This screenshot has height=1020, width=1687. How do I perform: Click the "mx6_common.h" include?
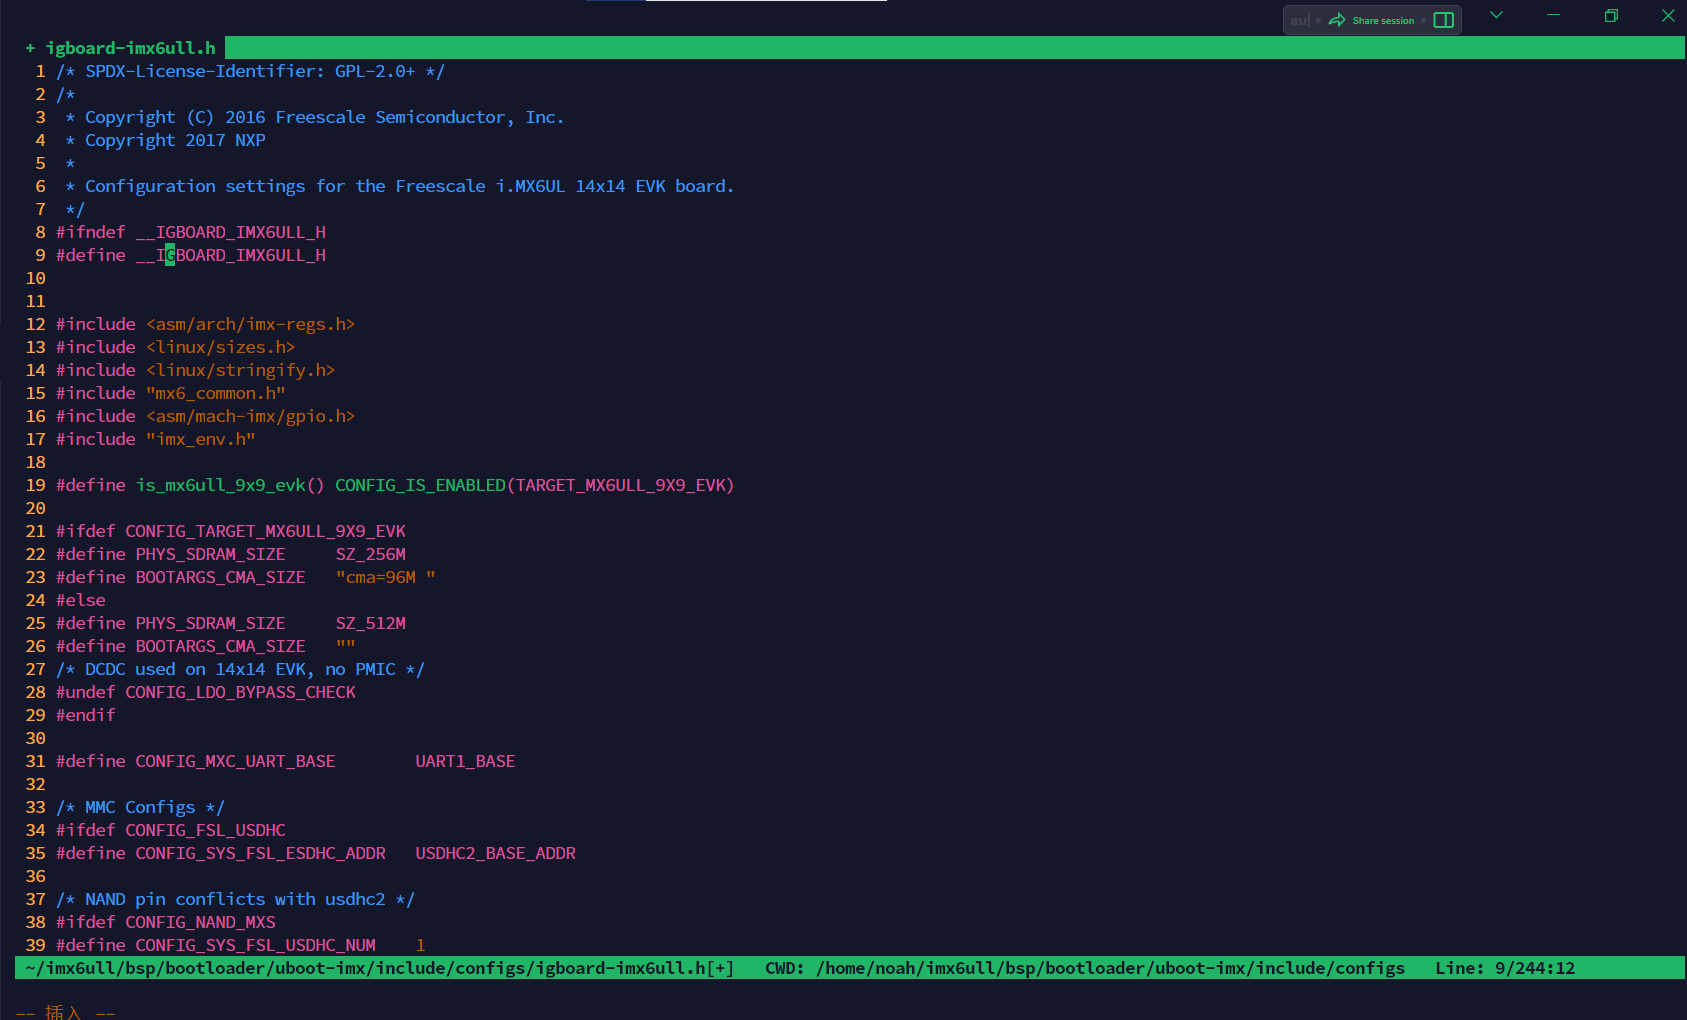click(215, 393)
